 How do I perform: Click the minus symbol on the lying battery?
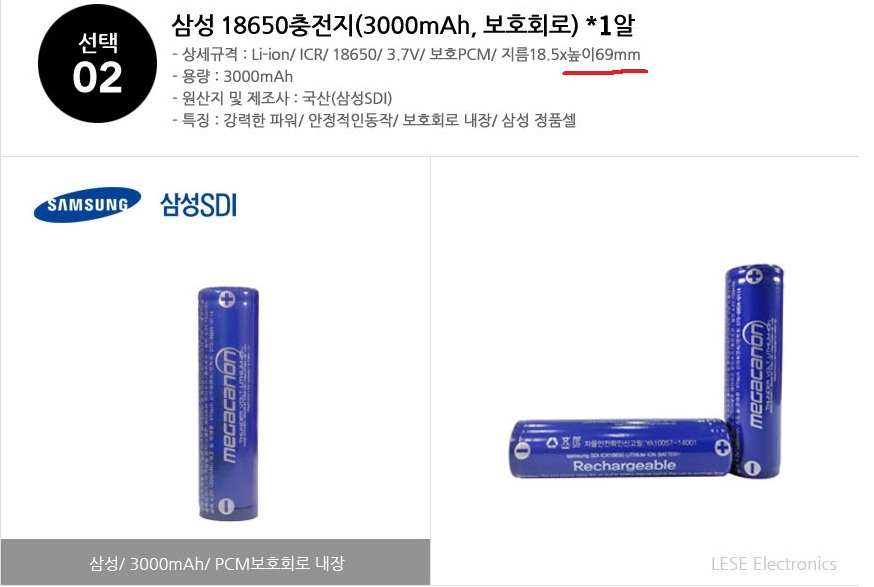pyautogui.click(x=522, y=450)
